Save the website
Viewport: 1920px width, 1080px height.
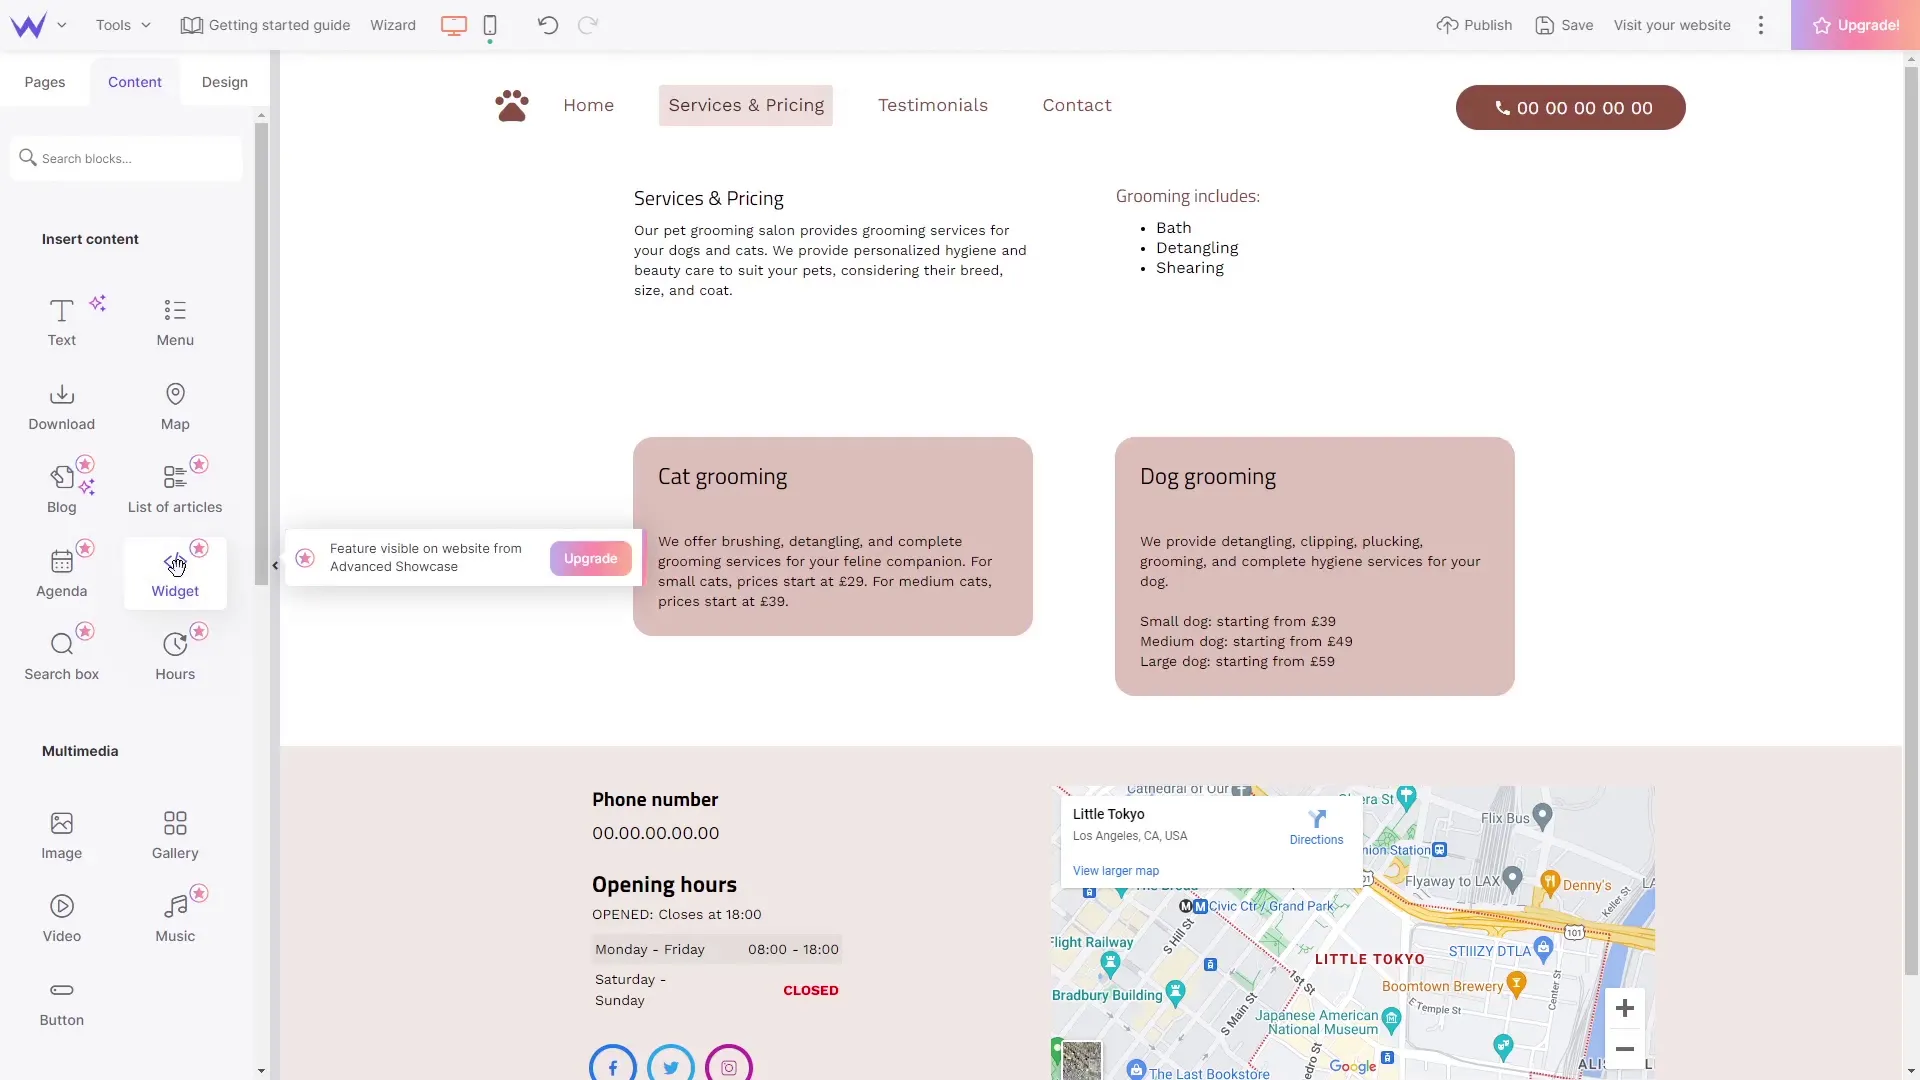[1564, 25]
